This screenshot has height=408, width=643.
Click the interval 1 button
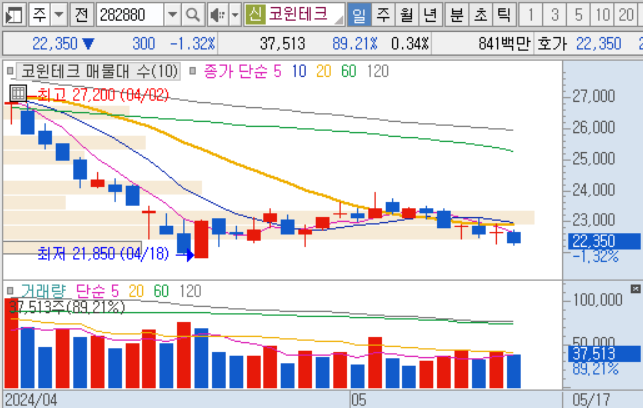(x=530, y=15)
